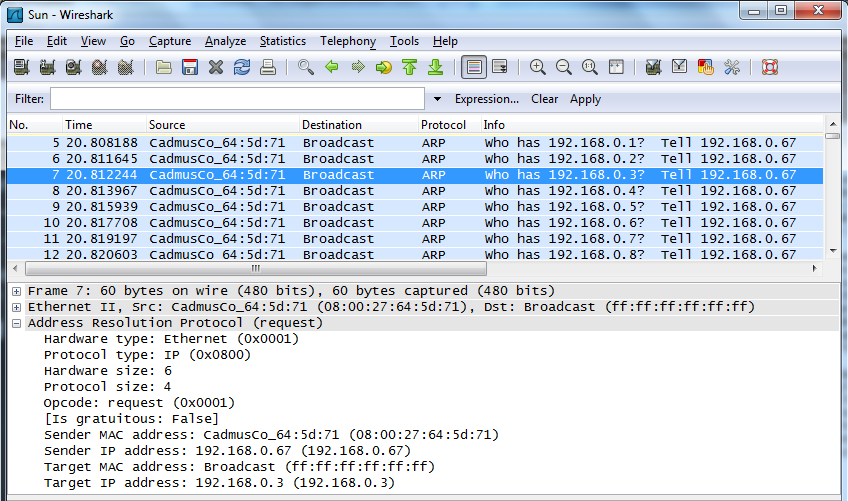Go to specific packet number icon

click(383, 67)
